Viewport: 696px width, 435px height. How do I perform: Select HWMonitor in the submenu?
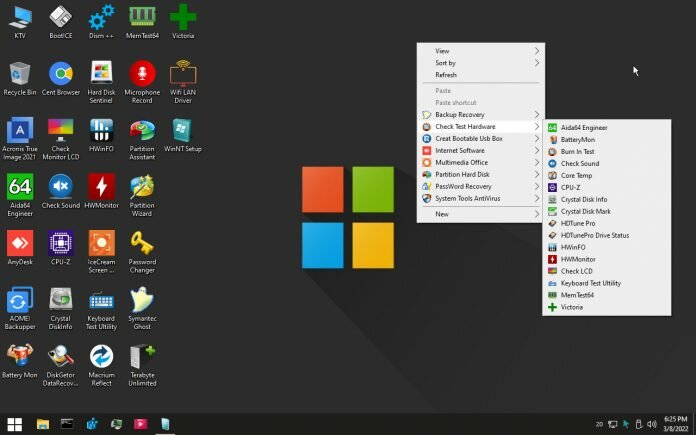pos(606,259)
